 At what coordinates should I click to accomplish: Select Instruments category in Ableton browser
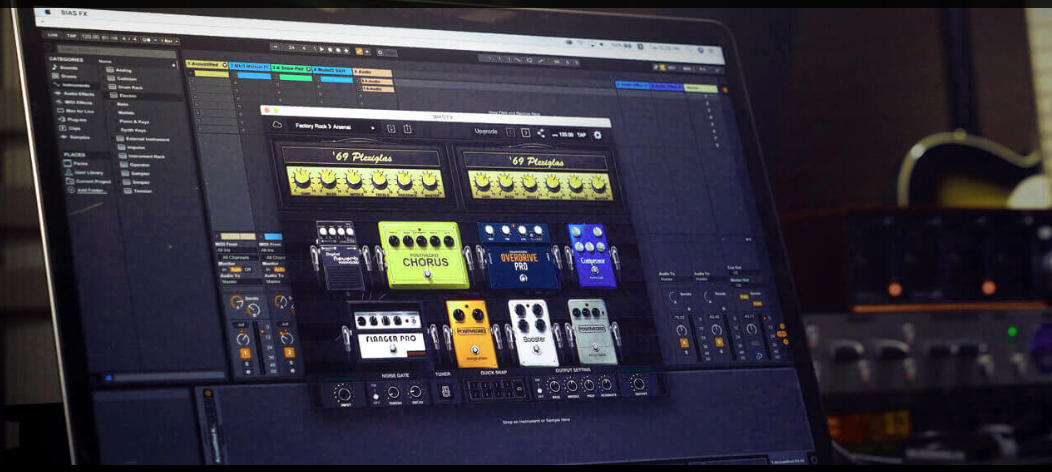[70, 86]
